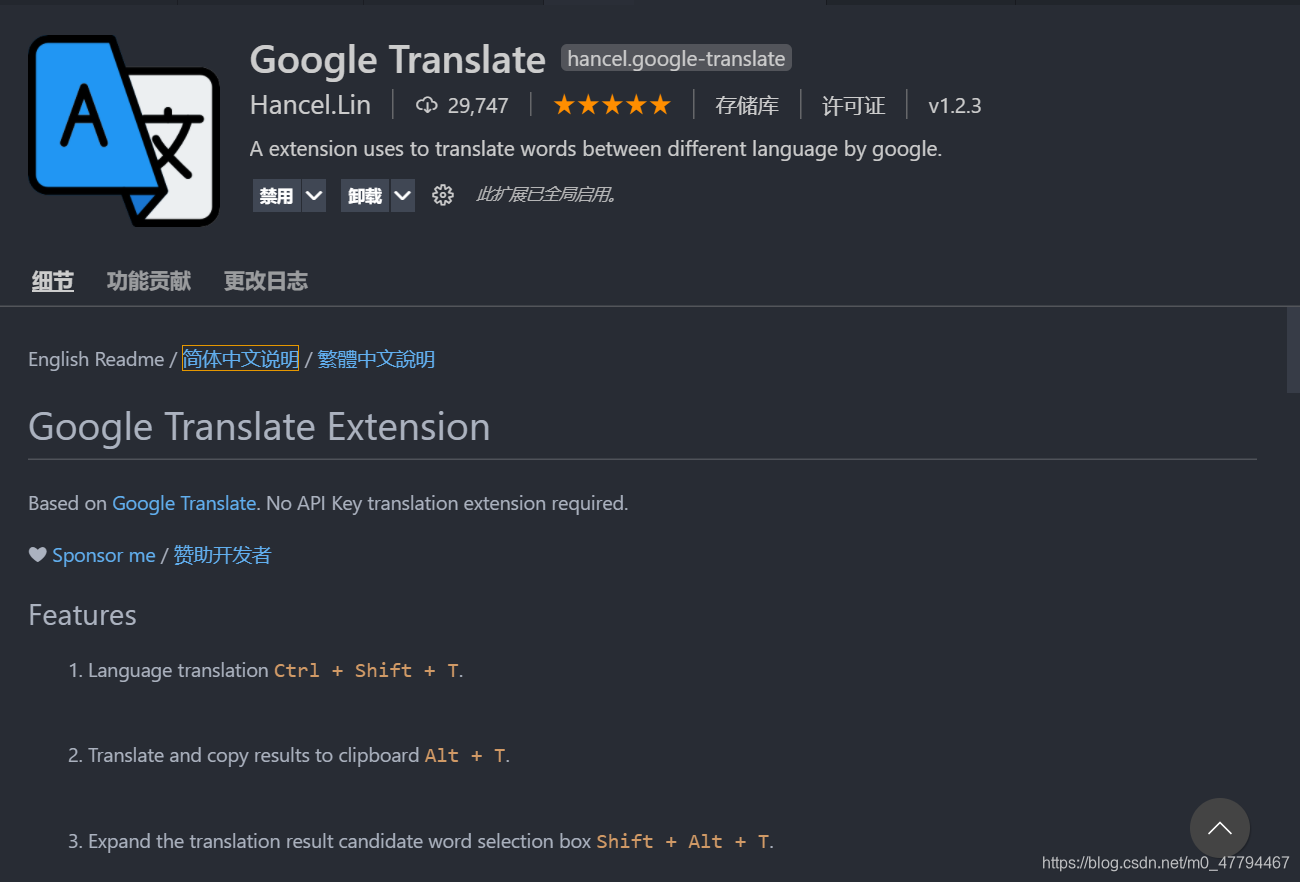Click the install count icon showing 29,747

point(427,104)
